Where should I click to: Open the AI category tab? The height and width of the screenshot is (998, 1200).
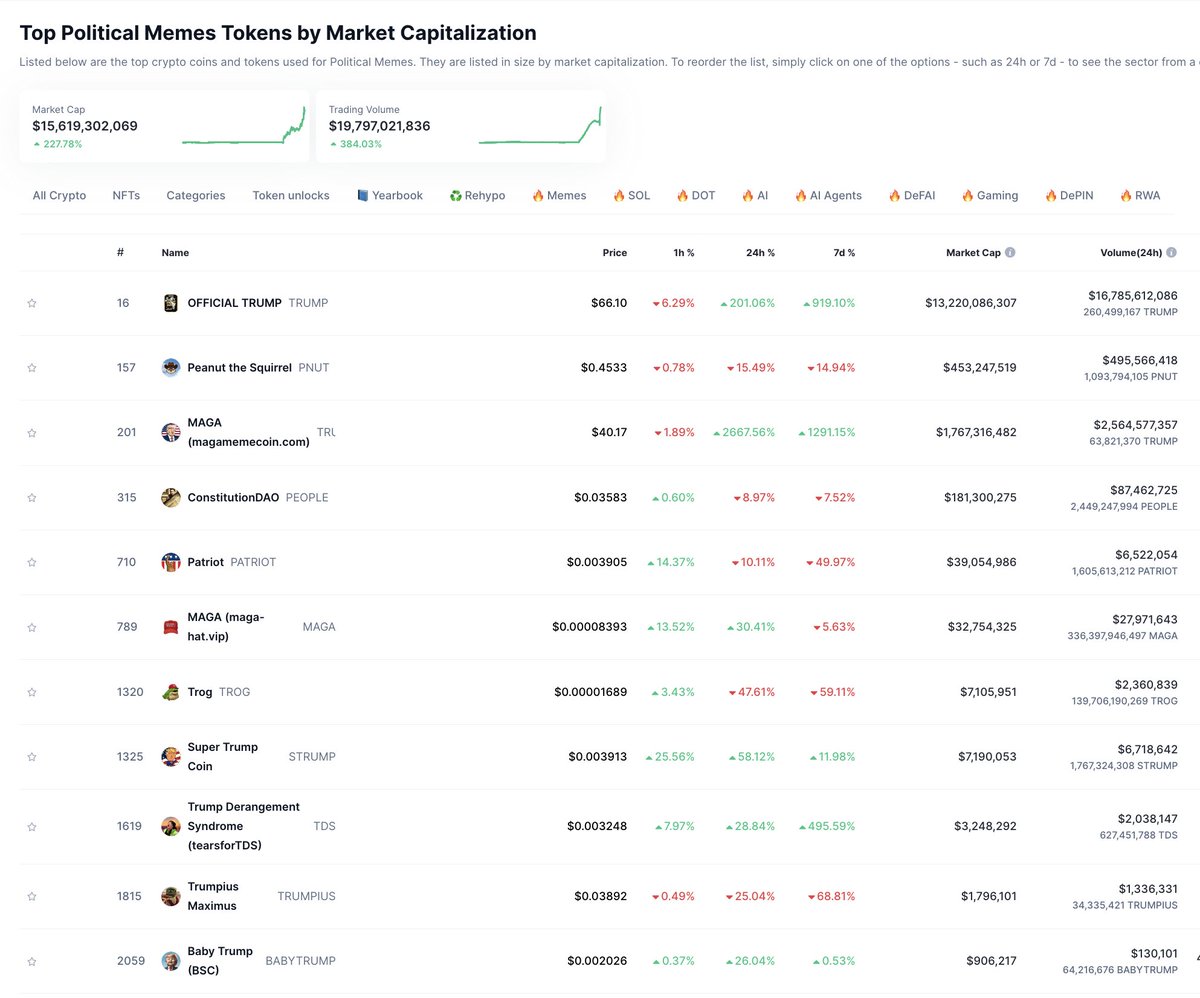point(755,196)
